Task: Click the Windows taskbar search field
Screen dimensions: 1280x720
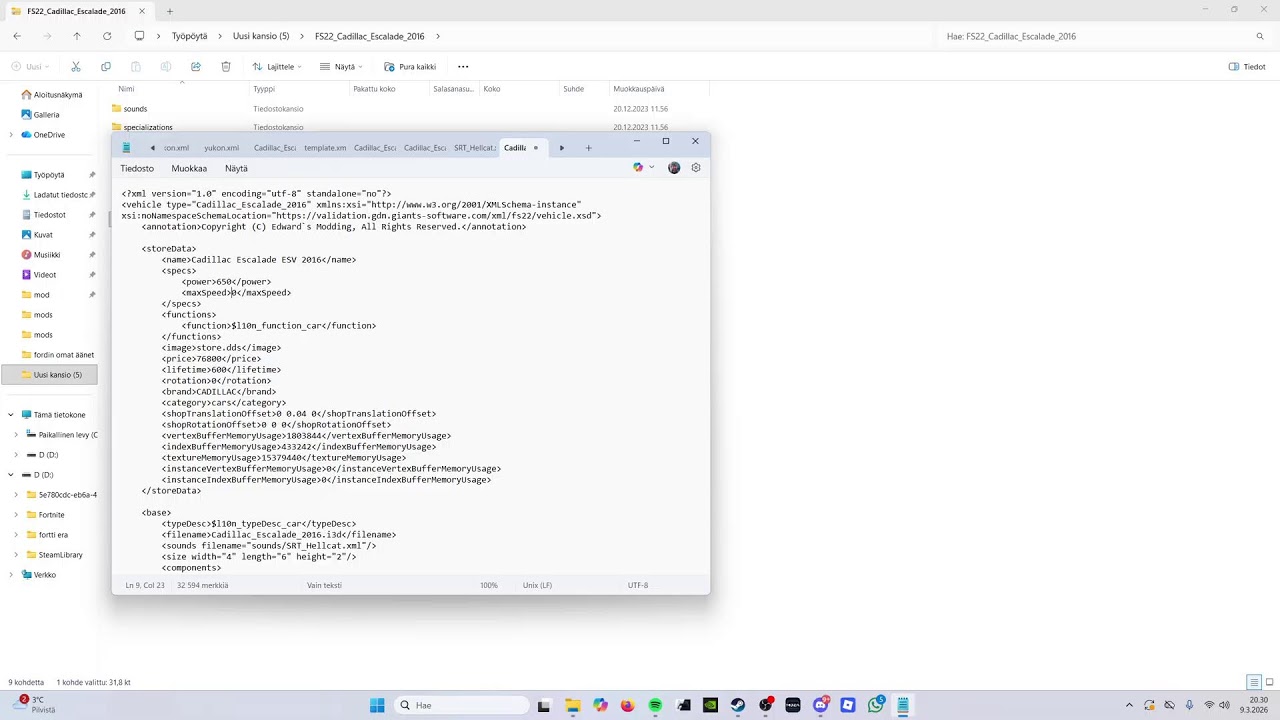Action: (x=462, y=705)
